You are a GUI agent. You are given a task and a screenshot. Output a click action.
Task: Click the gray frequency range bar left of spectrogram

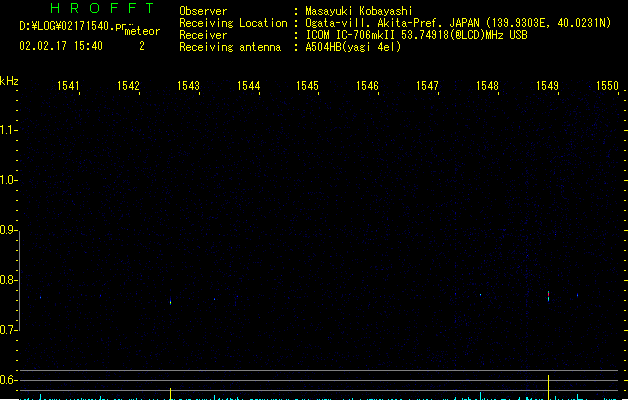point(19,281)
